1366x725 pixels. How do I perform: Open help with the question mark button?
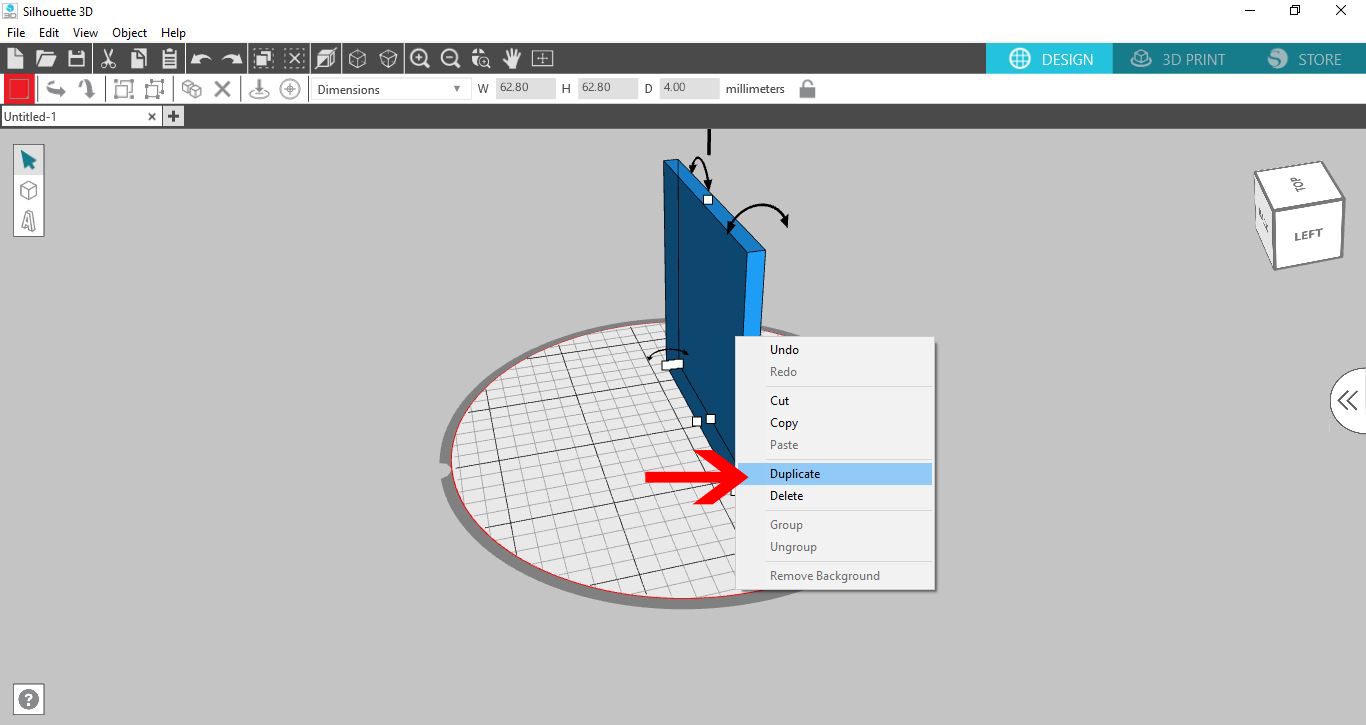pos(30,699)
